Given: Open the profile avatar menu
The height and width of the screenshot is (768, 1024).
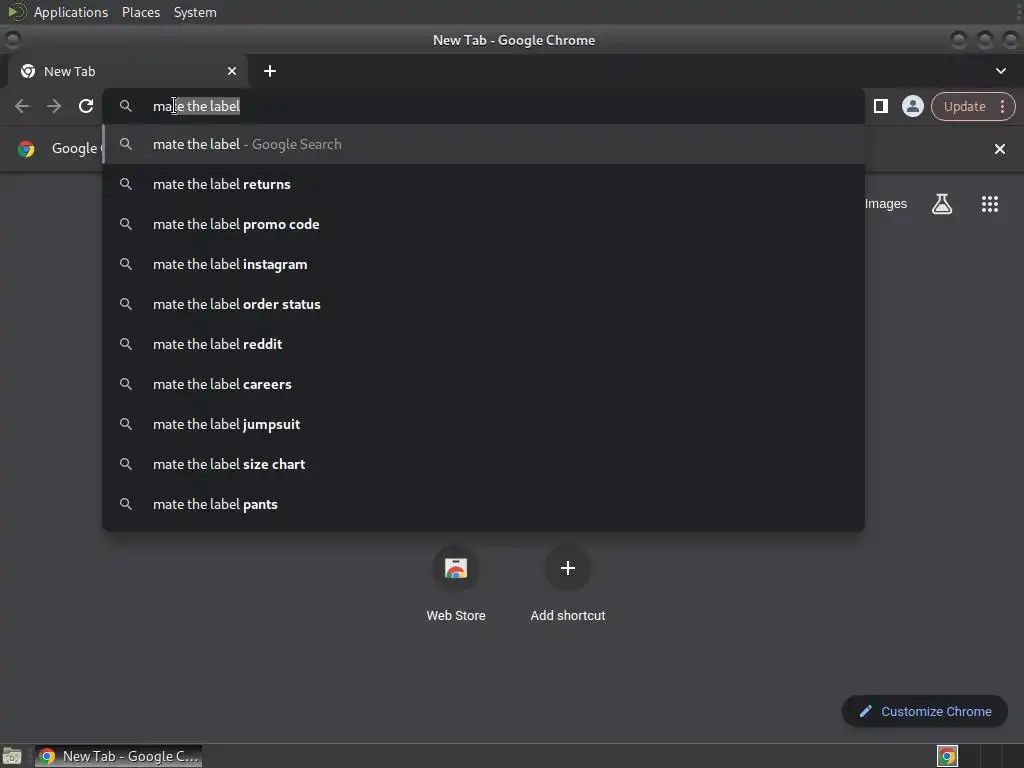Looking at the screenshot, I should (x=912, y=106).
